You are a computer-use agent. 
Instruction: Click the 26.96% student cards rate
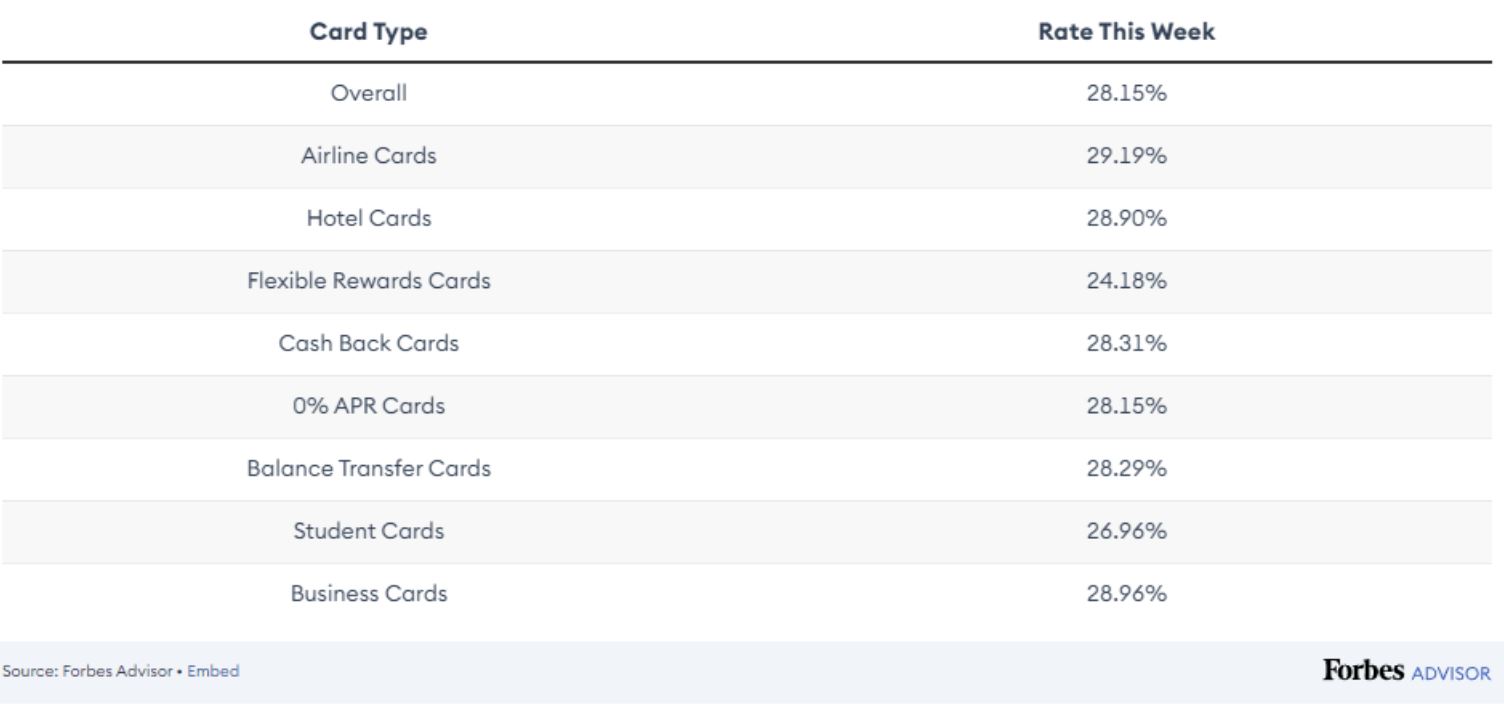tap(1126, 531)
